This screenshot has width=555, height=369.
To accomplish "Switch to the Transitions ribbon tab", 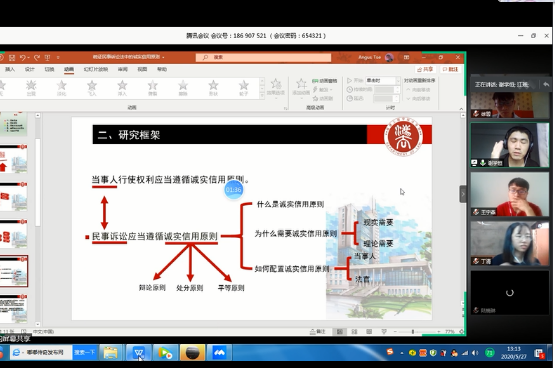I will (49, 69).
